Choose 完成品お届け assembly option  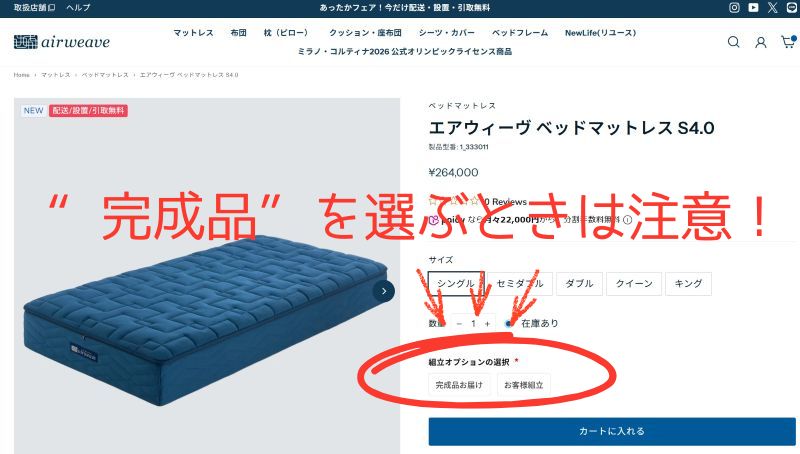click(x=459, y=385)
